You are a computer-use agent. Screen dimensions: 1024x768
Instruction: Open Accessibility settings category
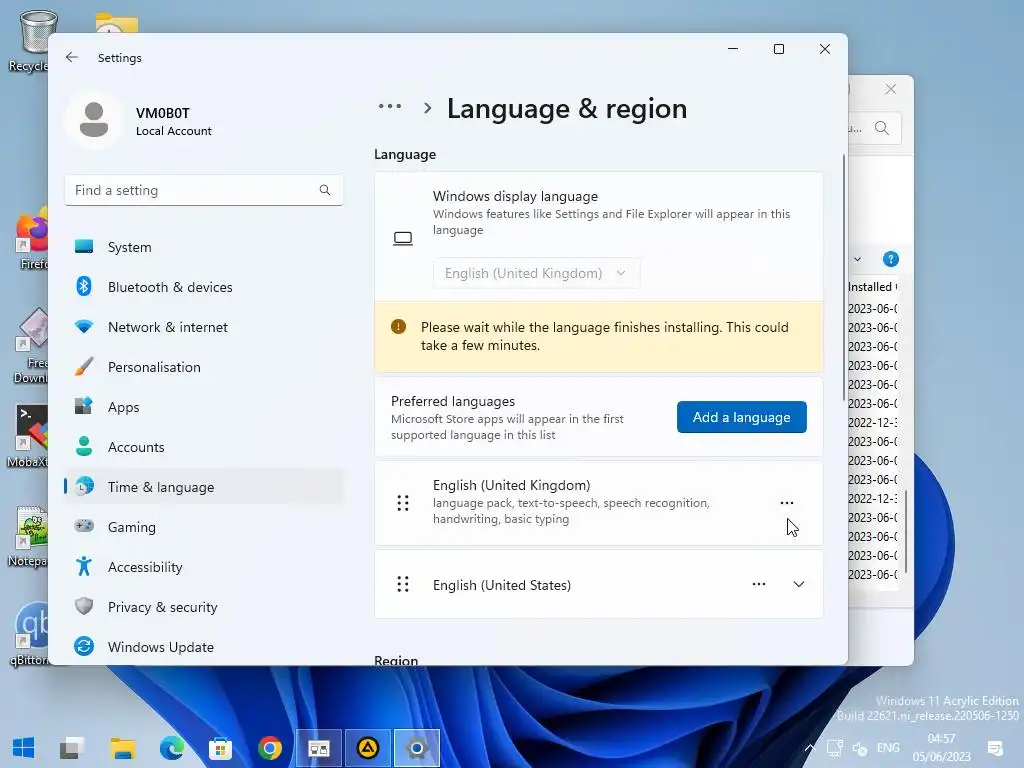(204, 567)
